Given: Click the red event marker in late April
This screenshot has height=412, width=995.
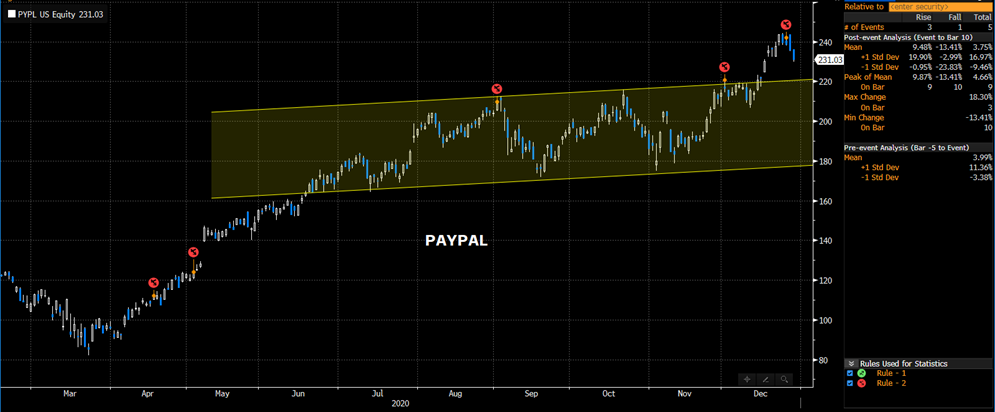Looking at the screenshot, I should tap(194, 252).
